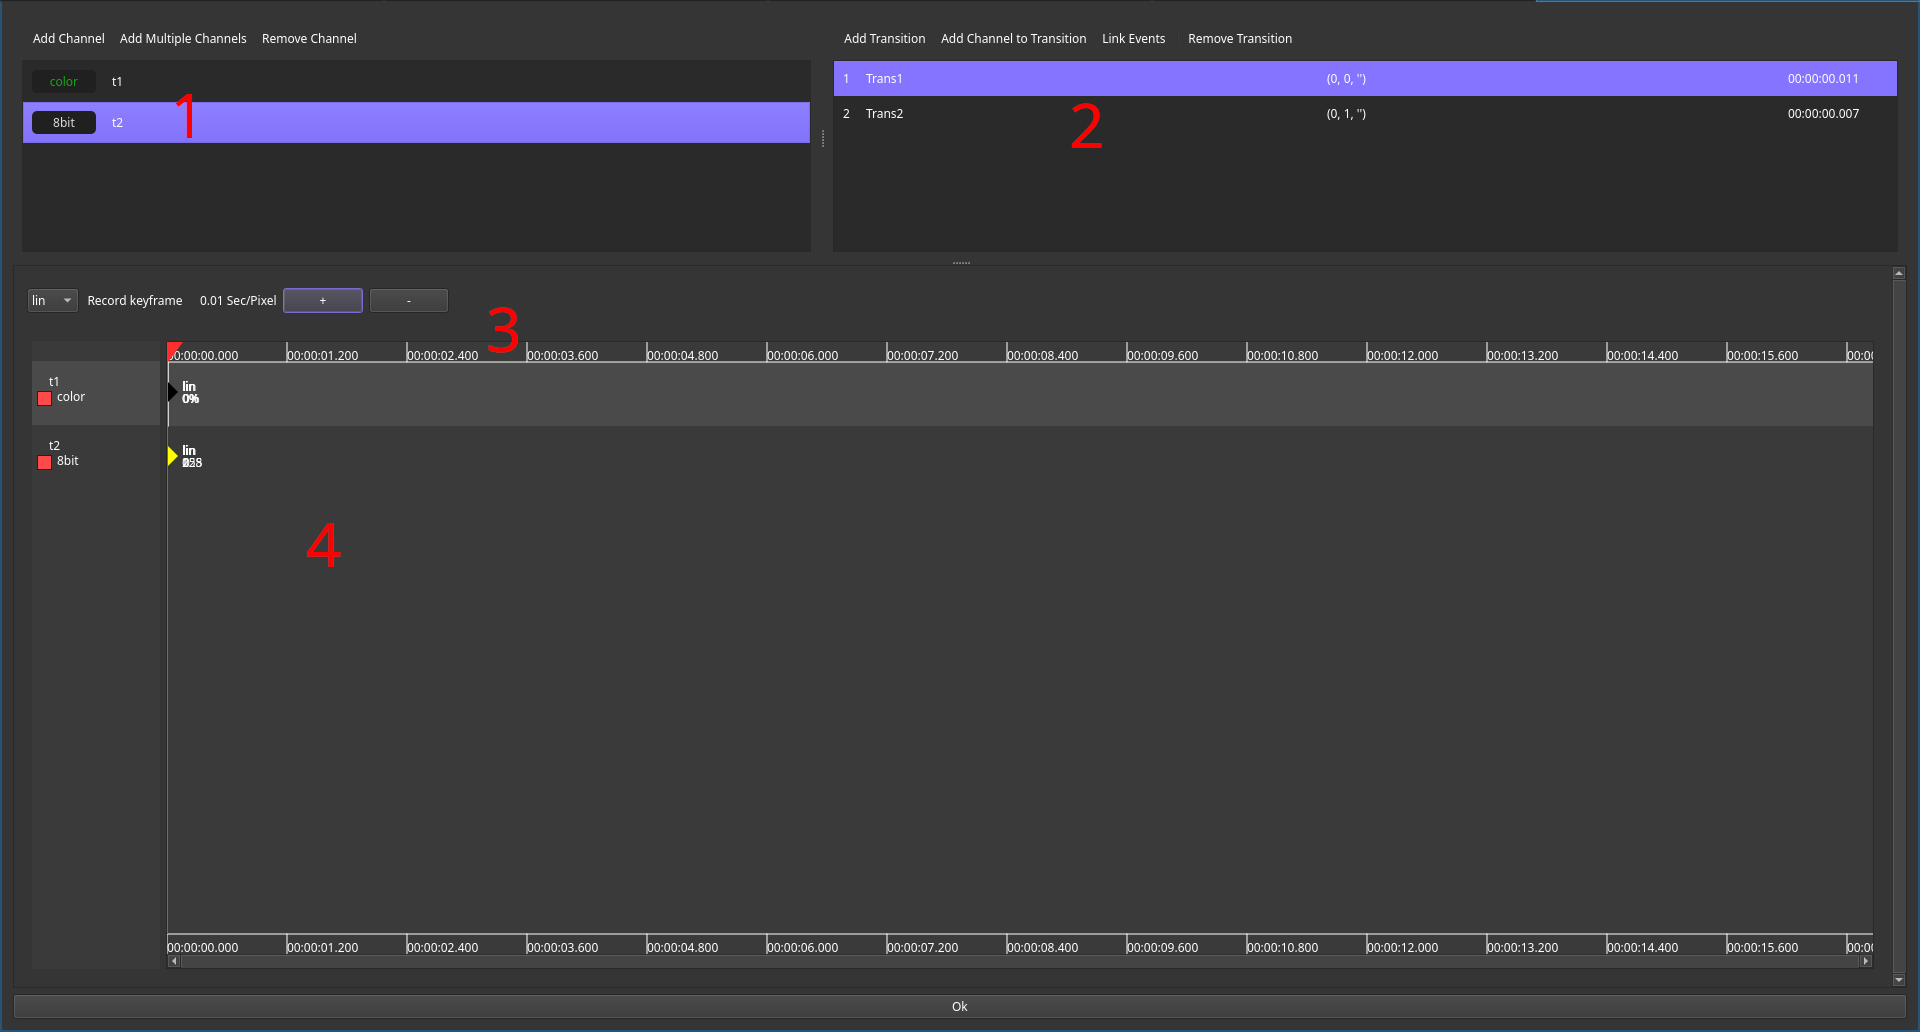The image size is (1920, 1032).
Task: Click Link Events
Action: 1133,39
